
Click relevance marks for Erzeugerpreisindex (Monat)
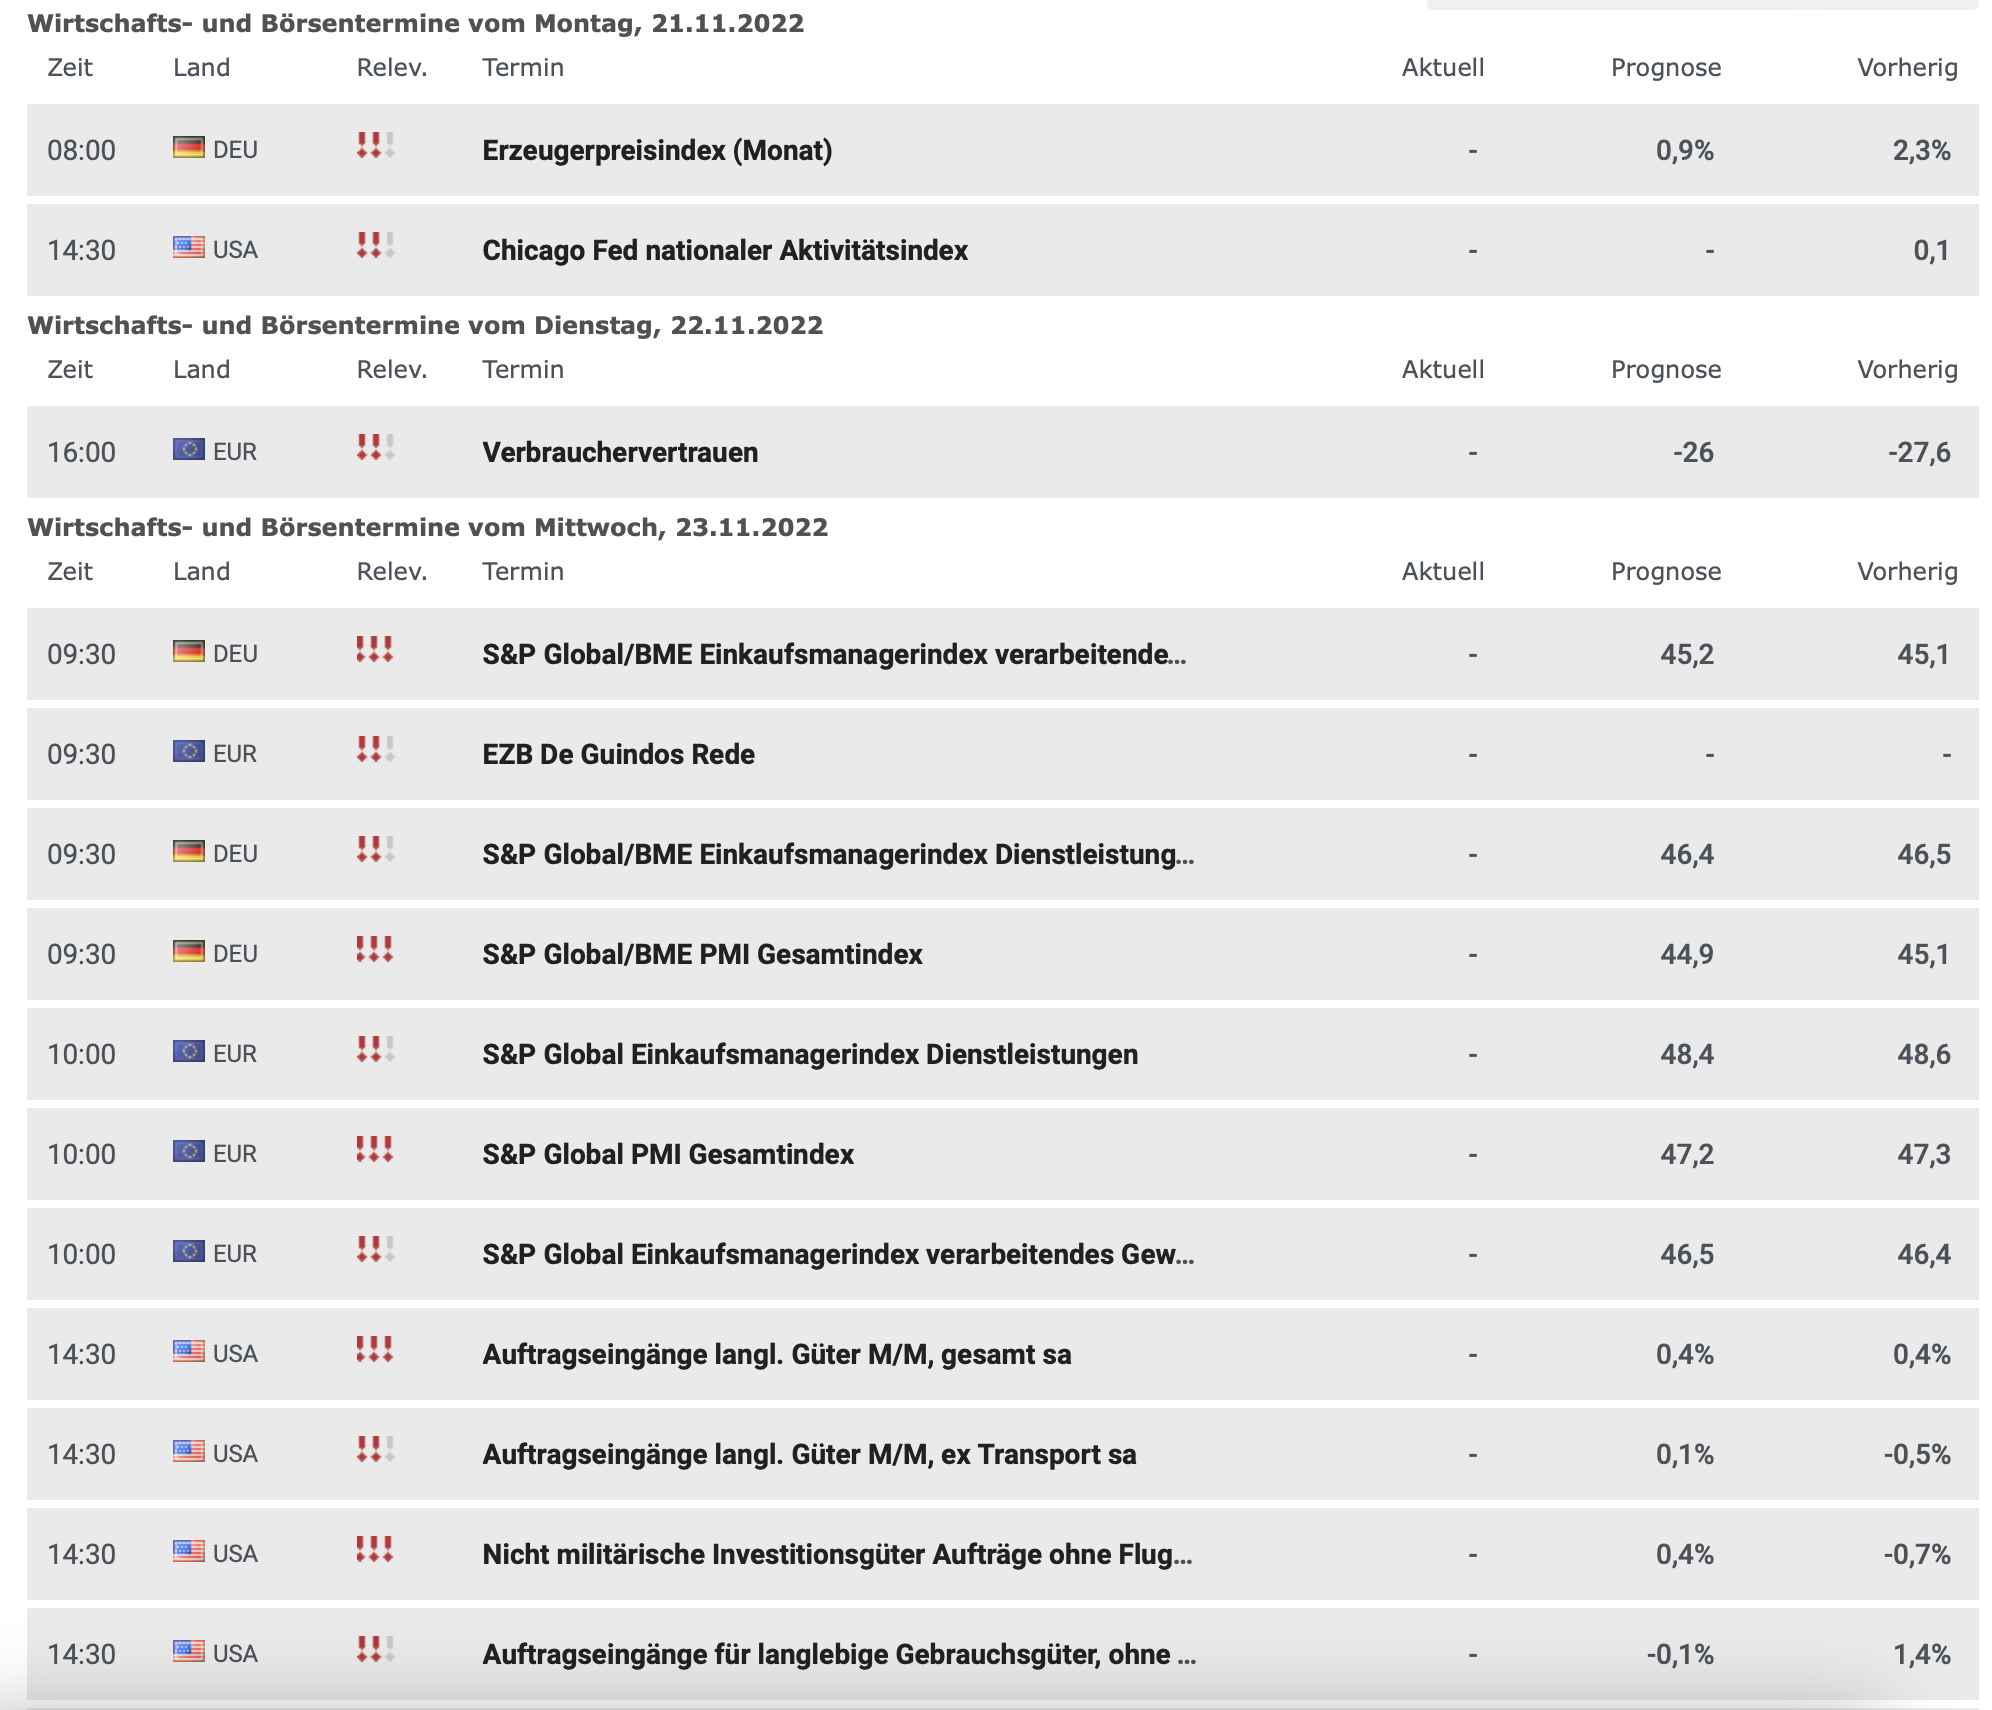[x=376, y=146]
